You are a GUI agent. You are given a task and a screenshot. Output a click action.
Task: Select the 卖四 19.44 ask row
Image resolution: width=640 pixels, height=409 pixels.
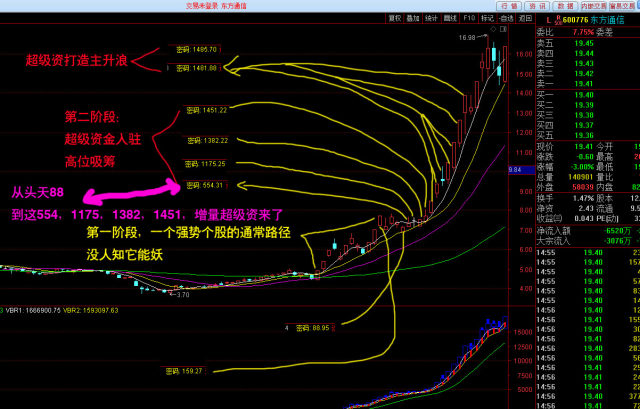pos(588,53)
